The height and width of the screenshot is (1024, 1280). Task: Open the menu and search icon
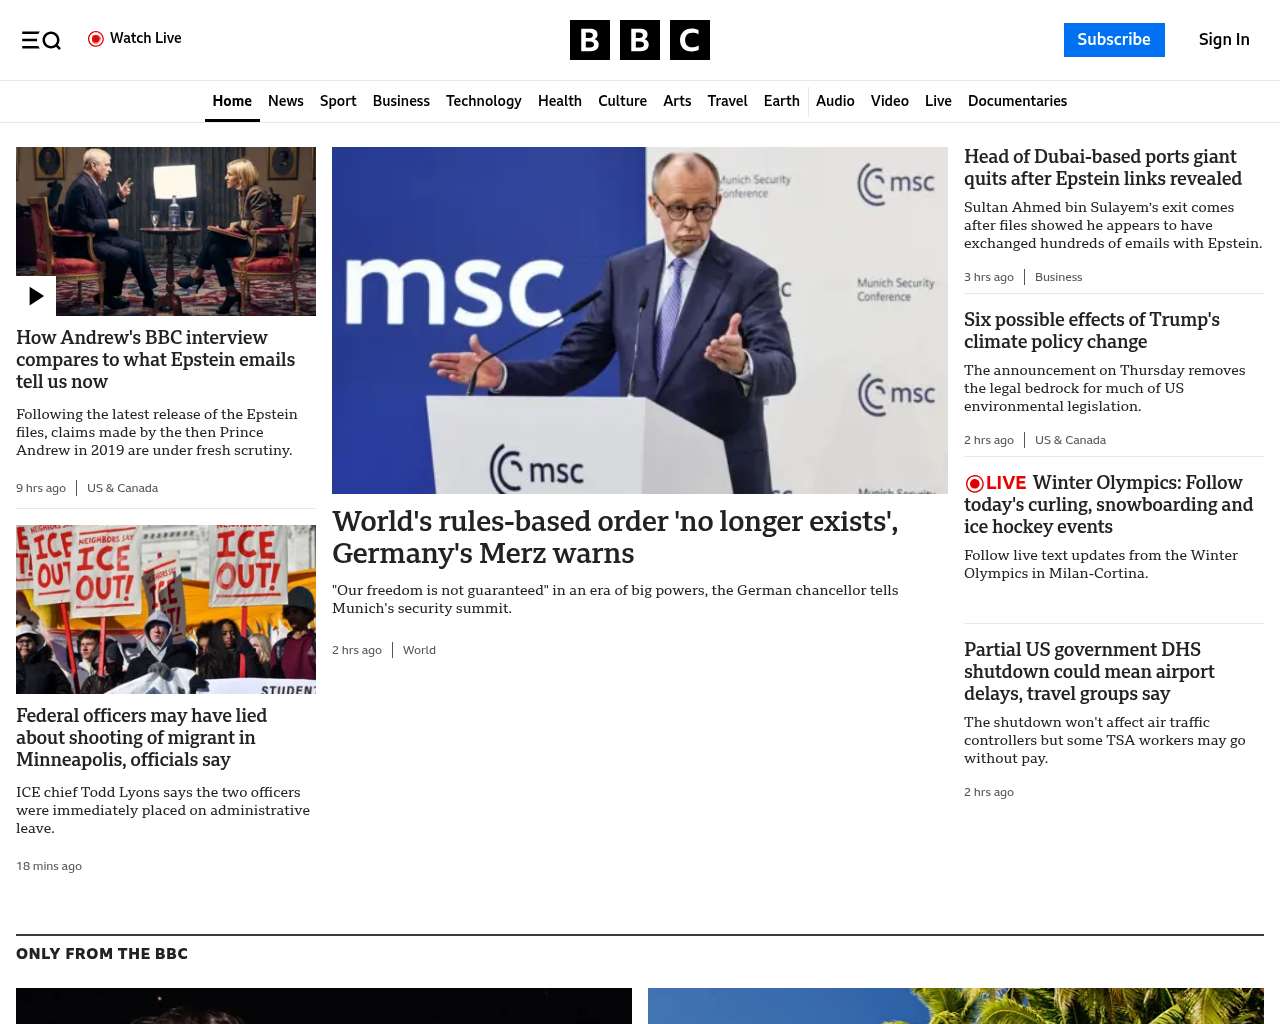41,40
